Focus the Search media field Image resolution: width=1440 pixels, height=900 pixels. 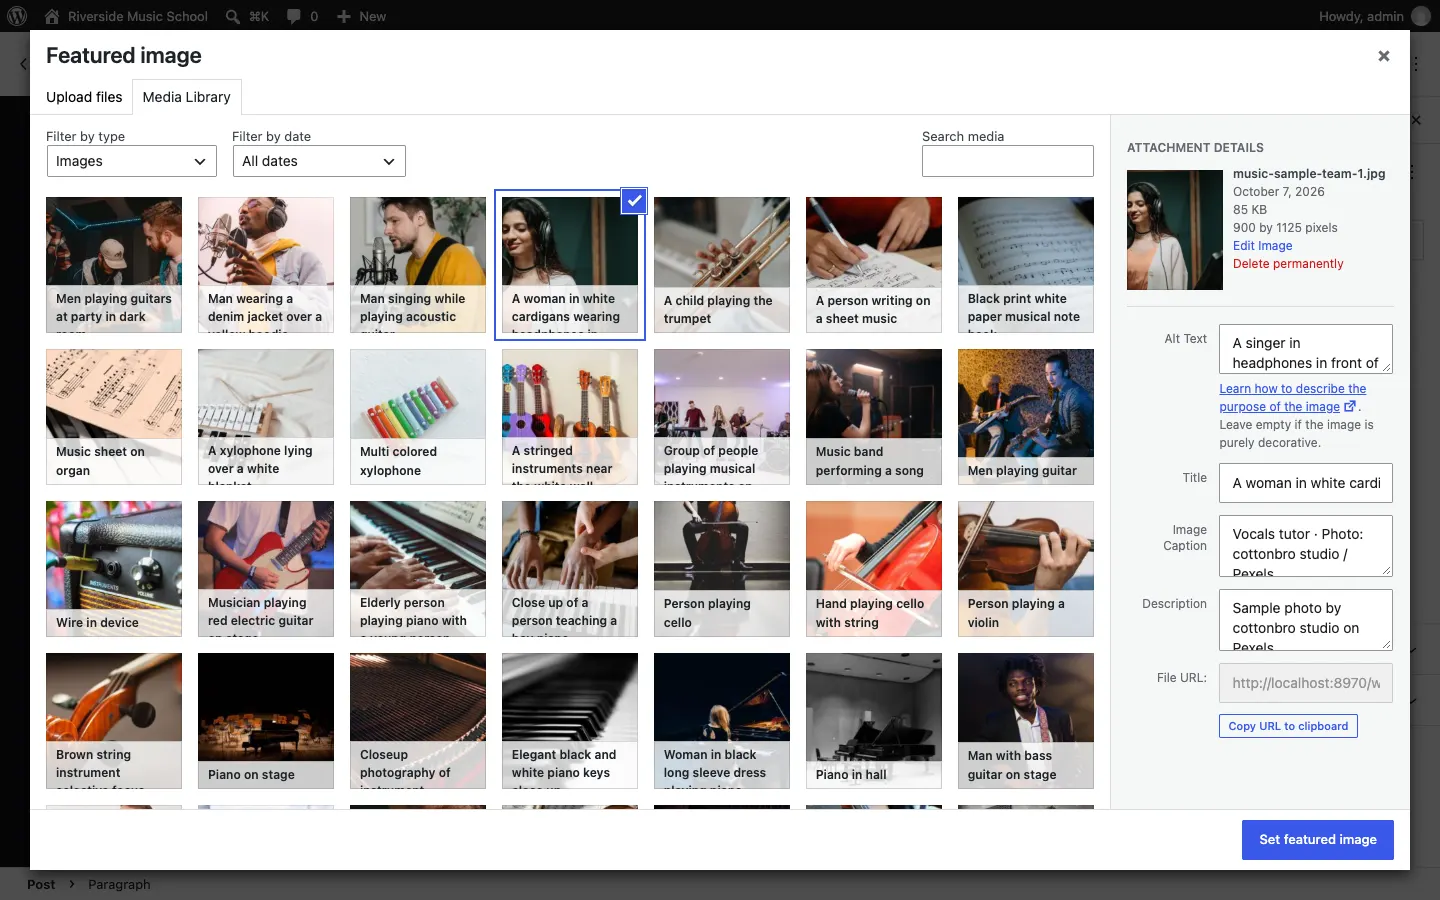pos(1008,161)
